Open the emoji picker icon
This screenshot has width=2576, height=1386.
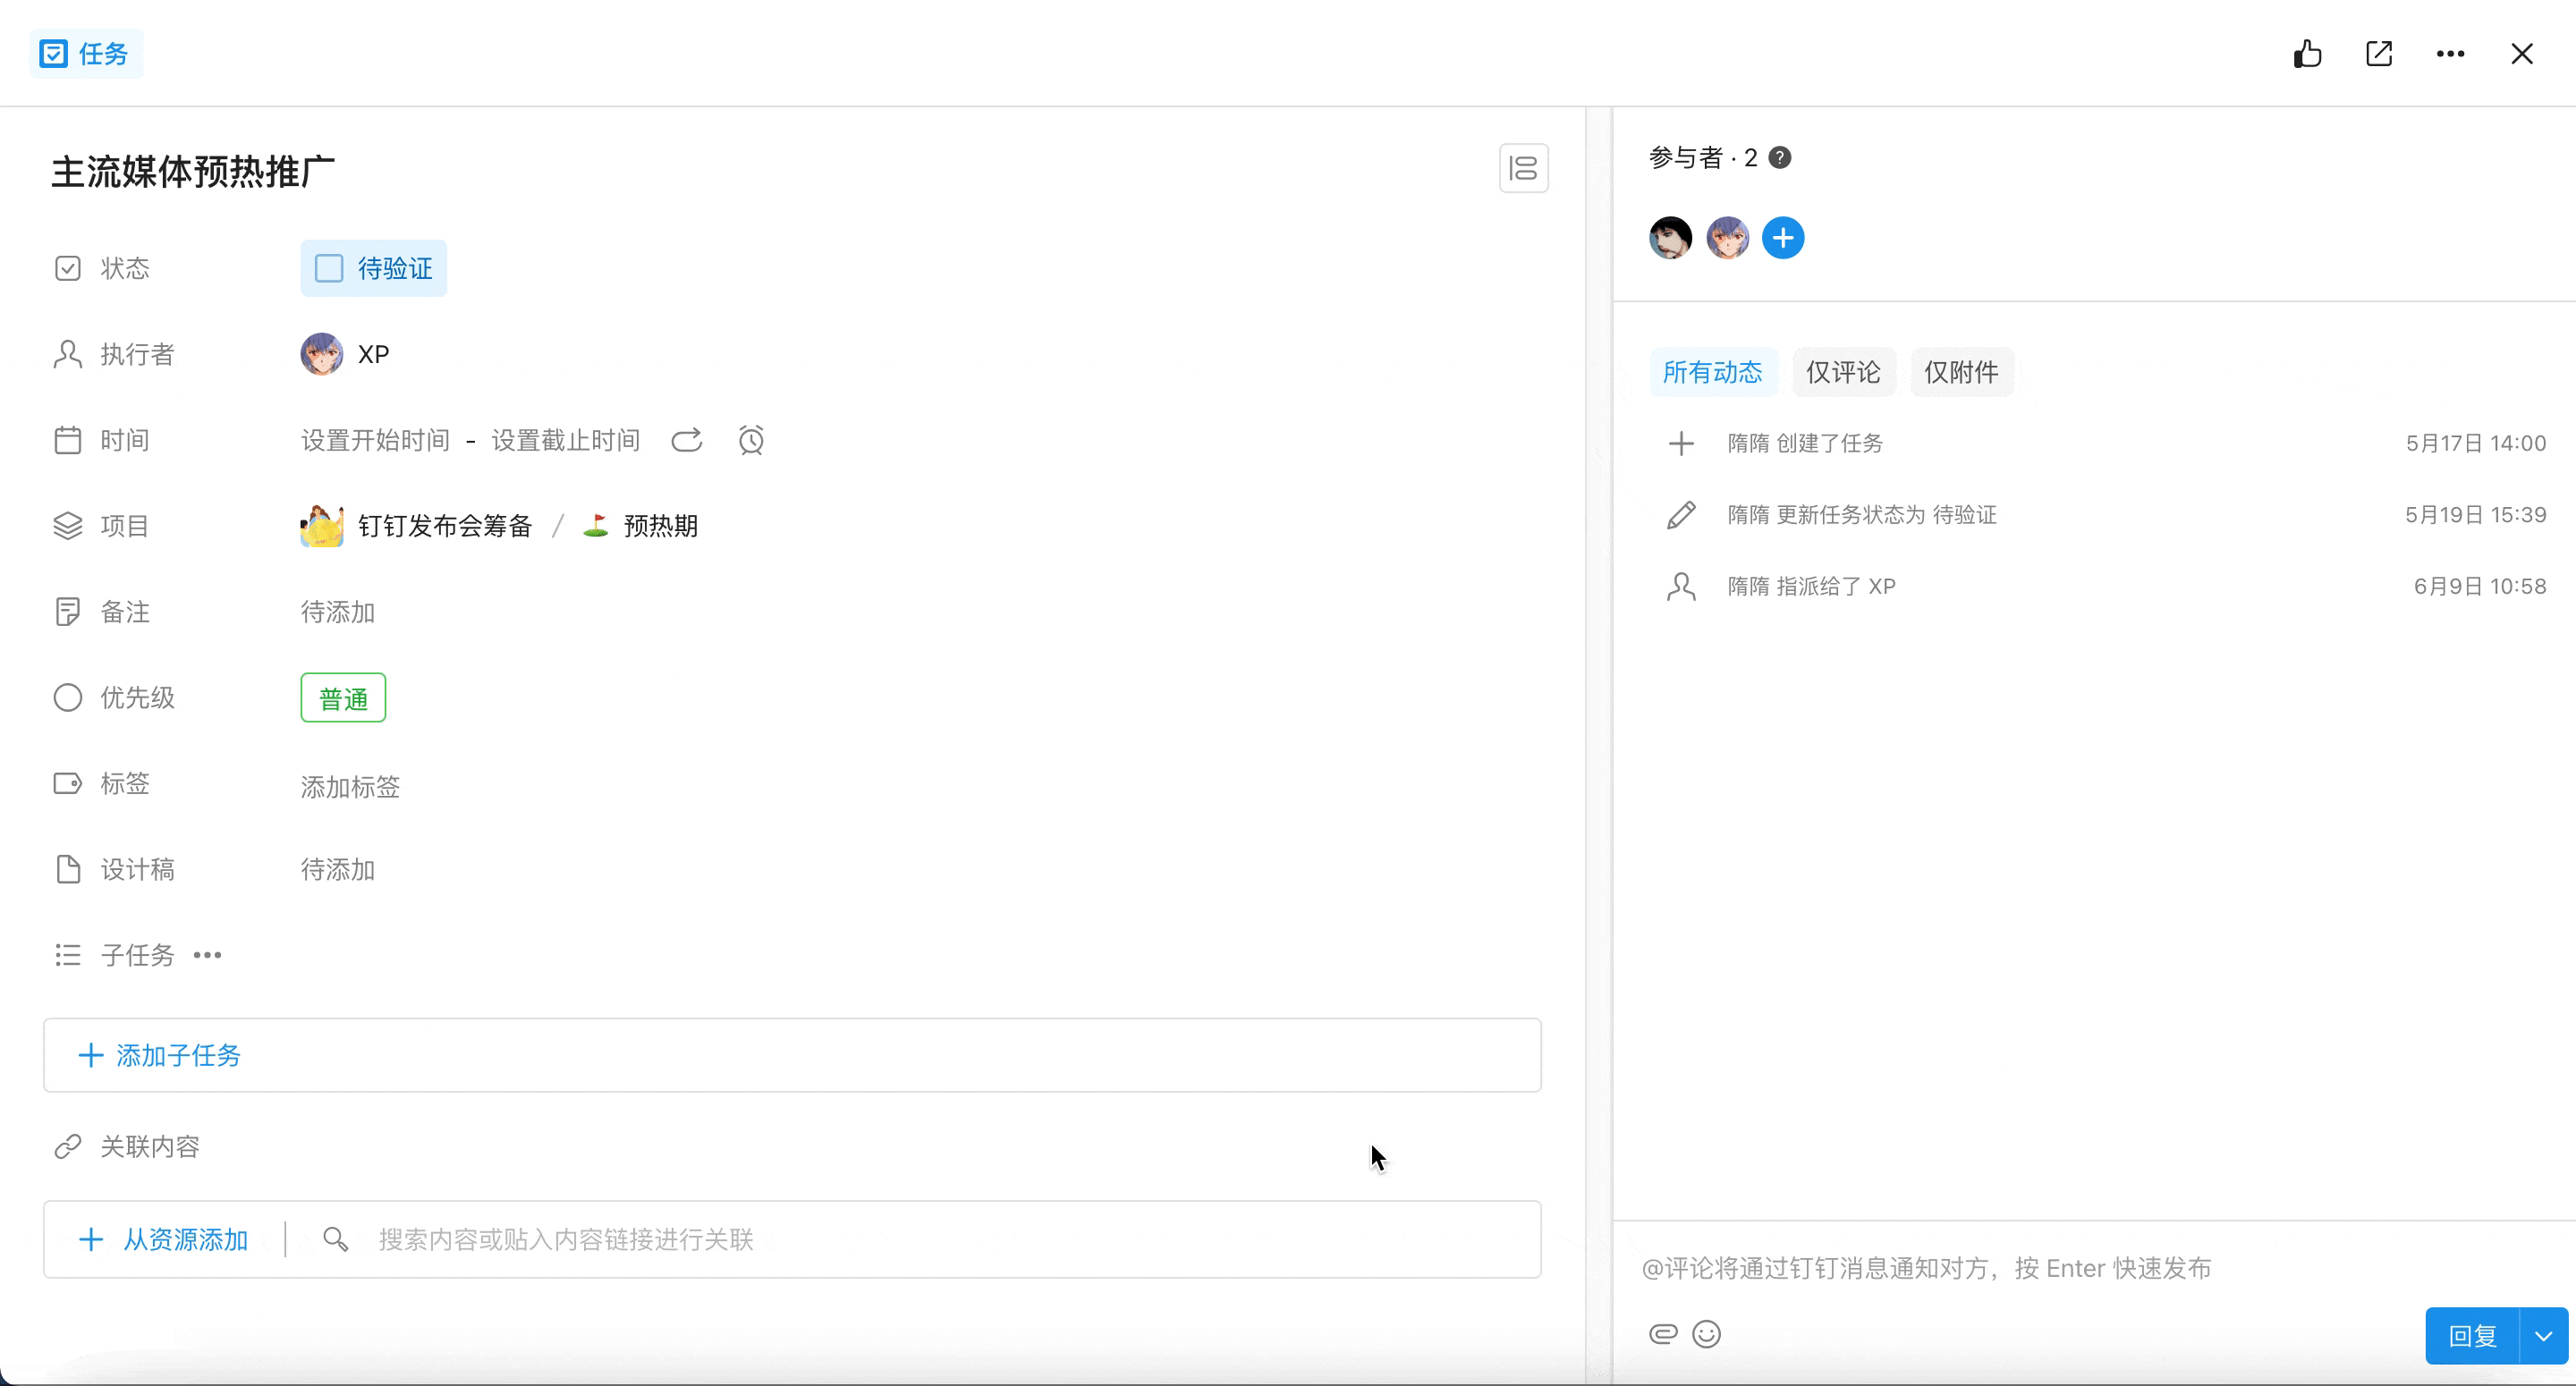[x=1706, y=1334]
